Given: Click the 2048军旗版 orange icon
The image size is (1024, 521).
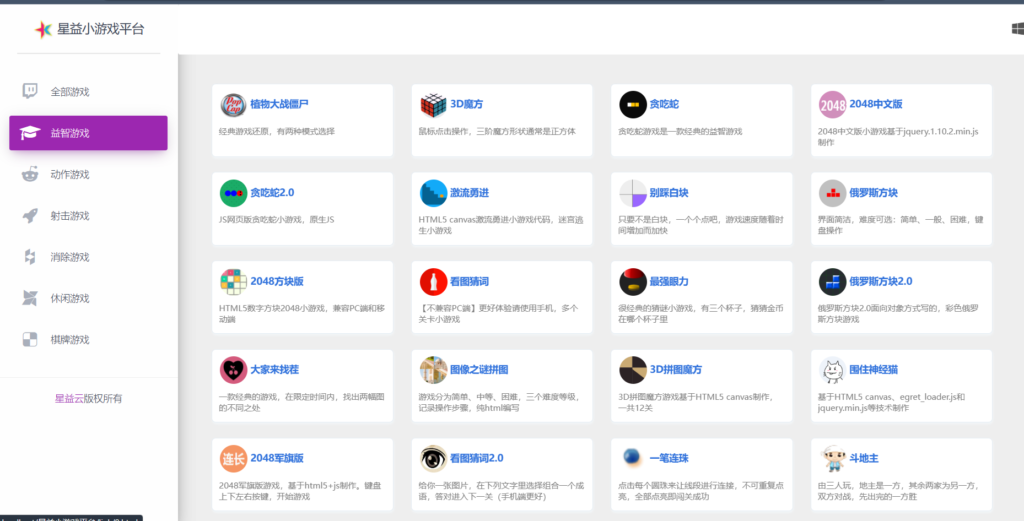Looking at the screenshot, I should 233,458.
